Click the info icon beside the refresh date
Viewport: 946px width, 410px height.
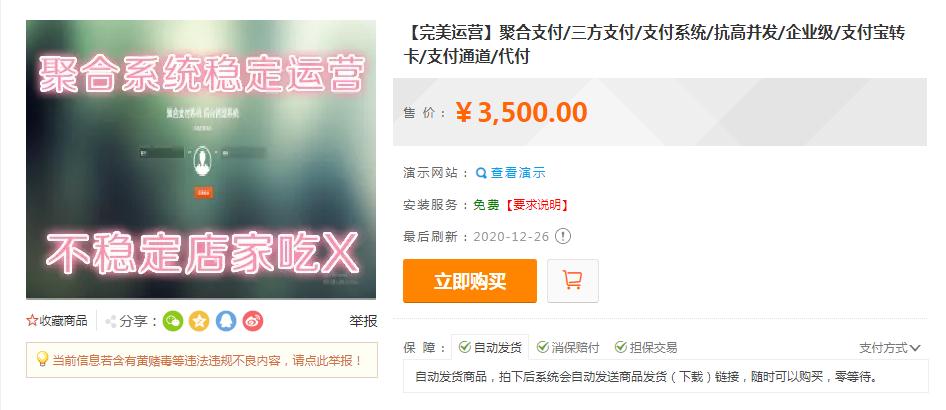[x=562, y=236]
